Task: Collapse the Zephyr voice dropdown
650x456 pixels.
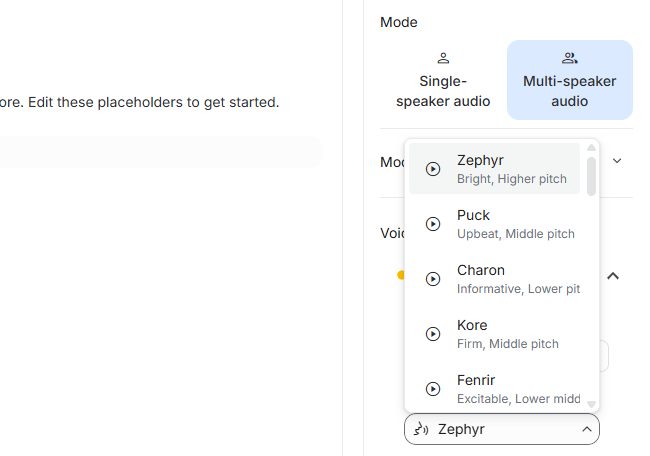Action: tap(586, 429)
